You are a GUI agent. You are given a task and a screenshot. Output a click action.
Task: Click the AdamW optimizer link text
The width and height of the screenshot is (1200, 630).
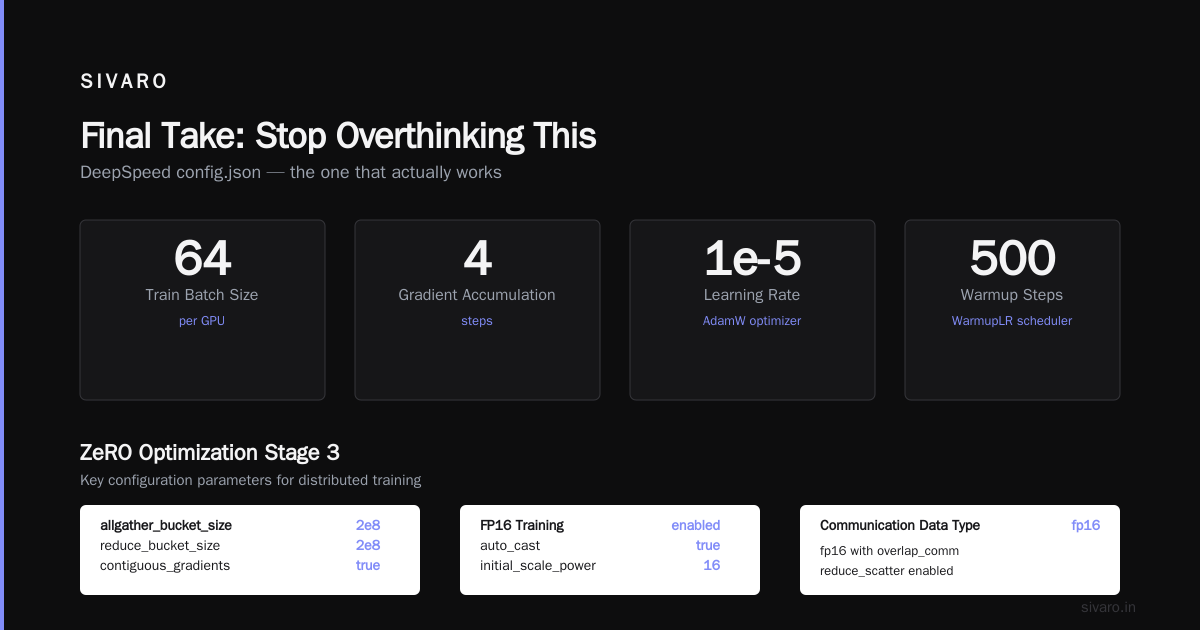coord(752,321)
